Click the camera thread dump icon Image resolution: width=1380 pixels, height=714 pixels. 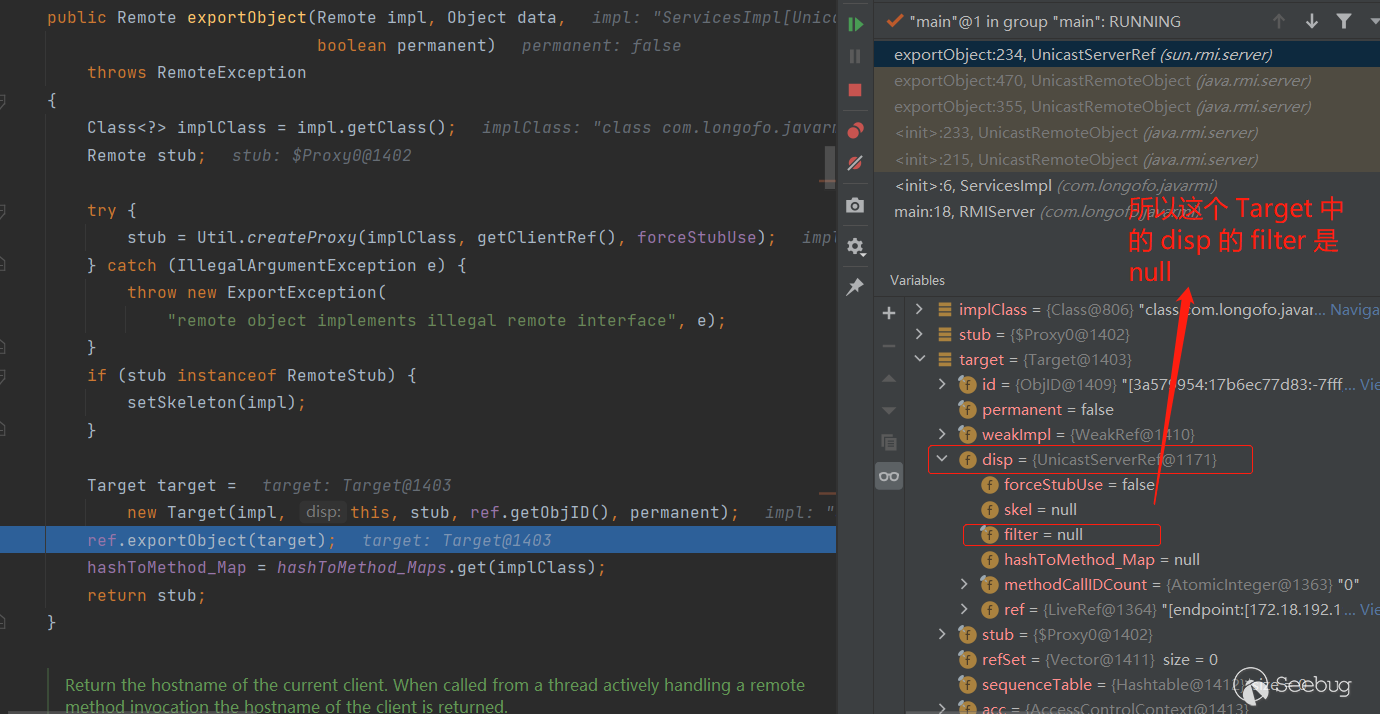tap(855, 205)
